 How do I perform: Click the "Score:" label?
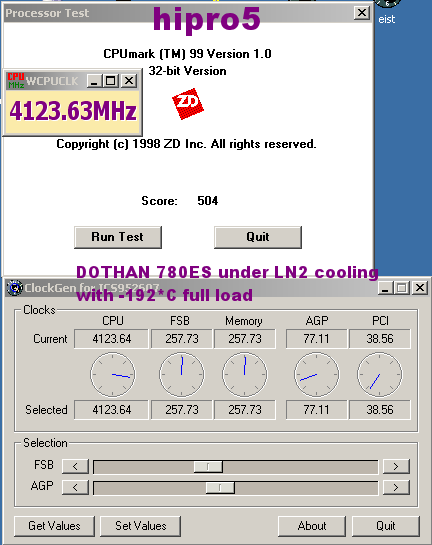159,201
